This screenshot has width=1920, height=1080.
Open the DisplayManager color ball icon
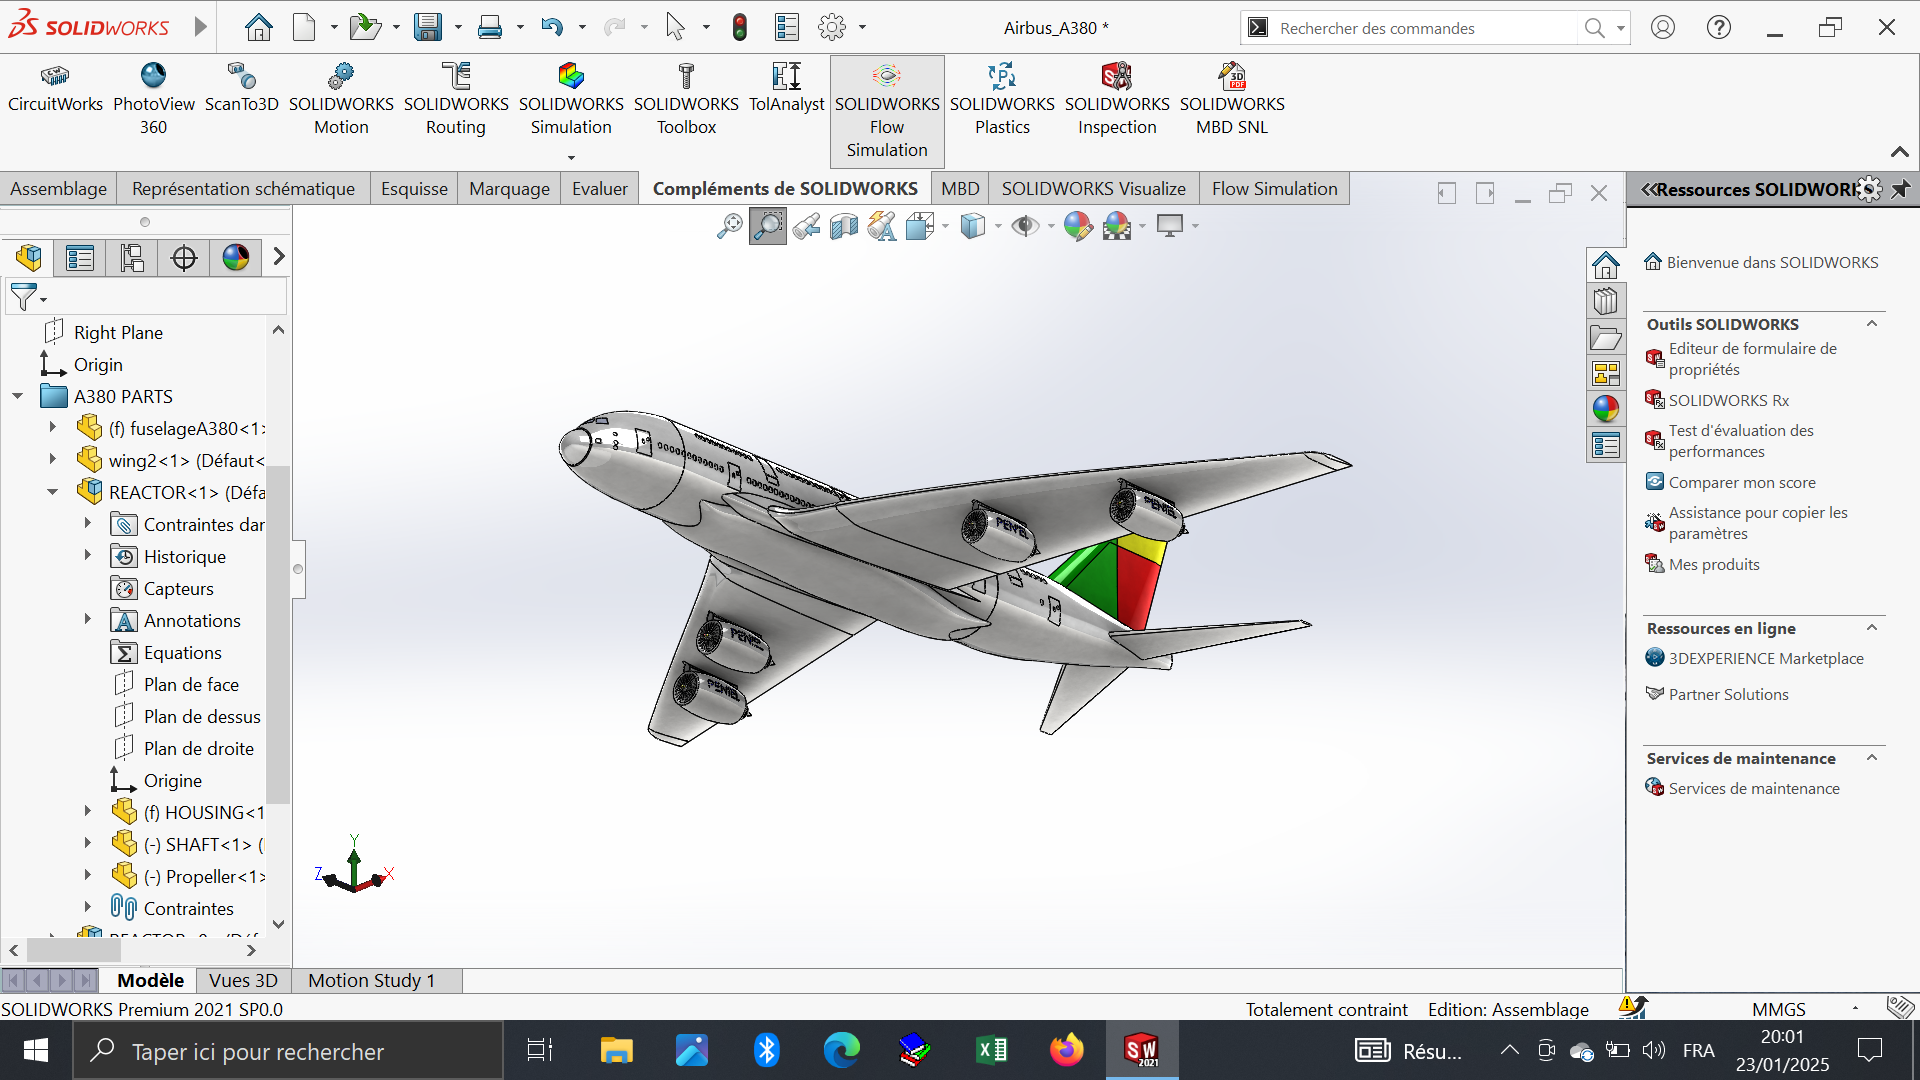[236, 258]
